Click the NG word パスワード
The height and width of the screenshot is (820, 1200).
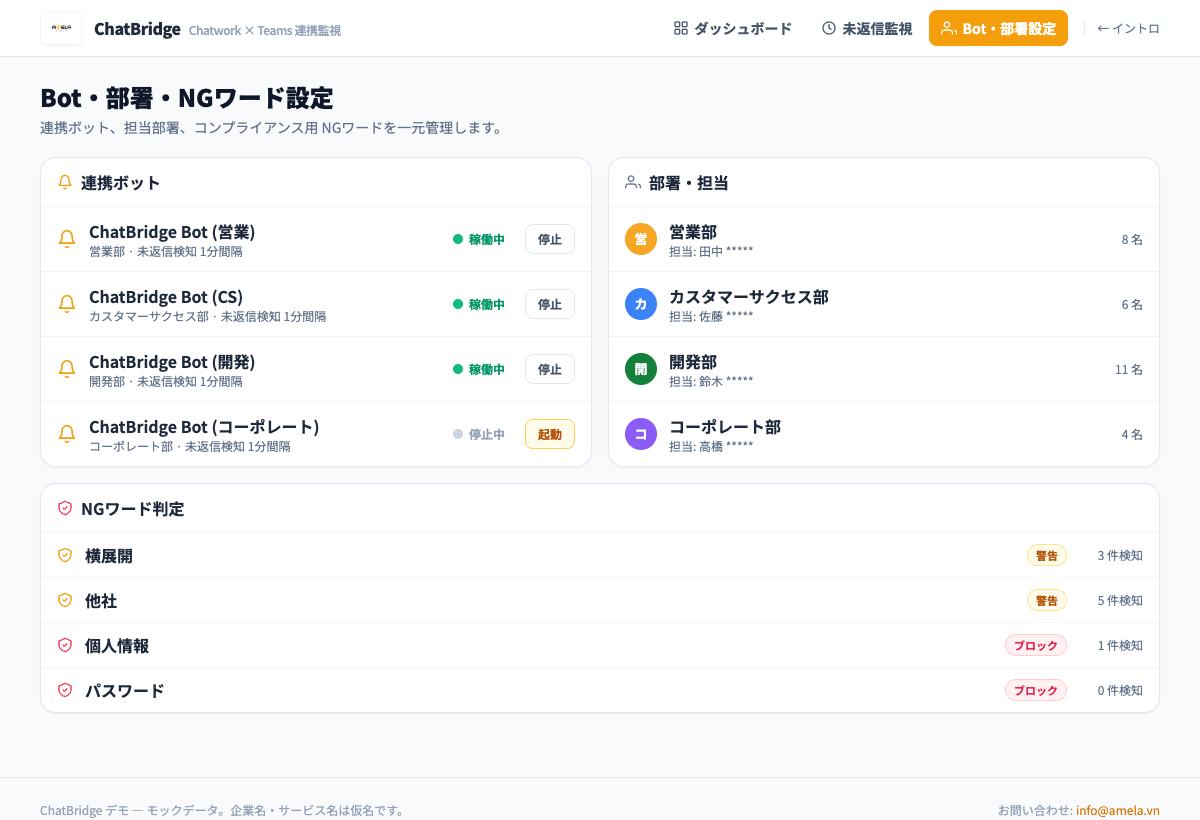pyautogui.click(x=125, y=690)
